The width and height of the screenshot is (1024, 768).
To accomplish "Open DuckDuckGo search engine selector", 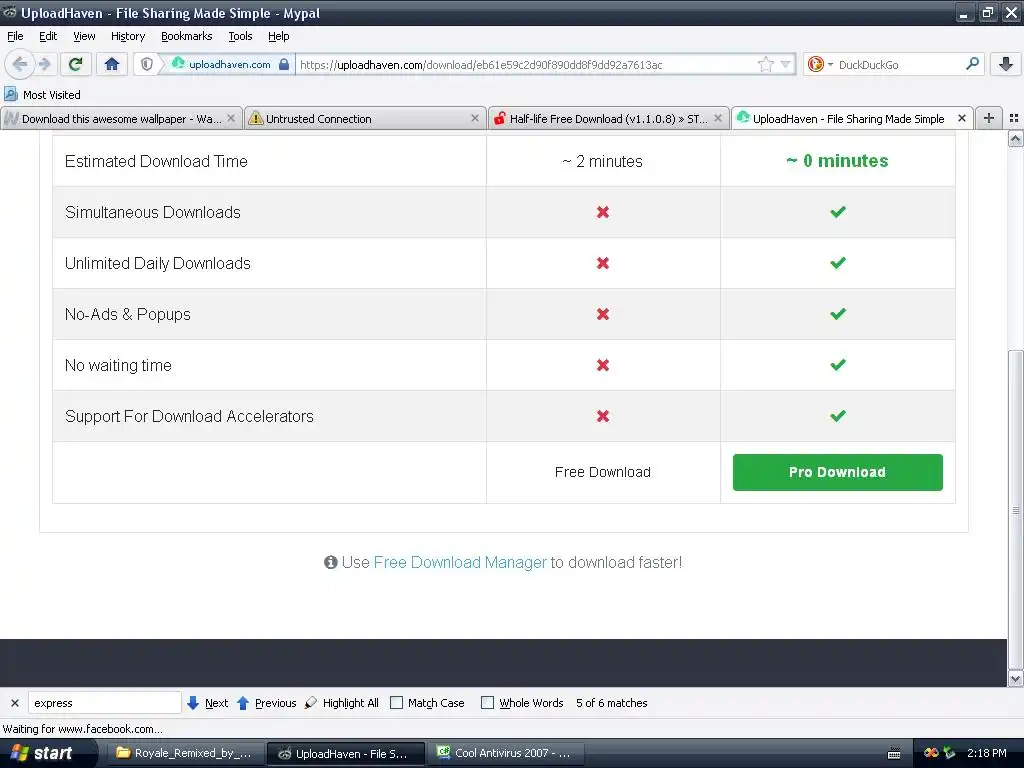I will coord(820,64).
